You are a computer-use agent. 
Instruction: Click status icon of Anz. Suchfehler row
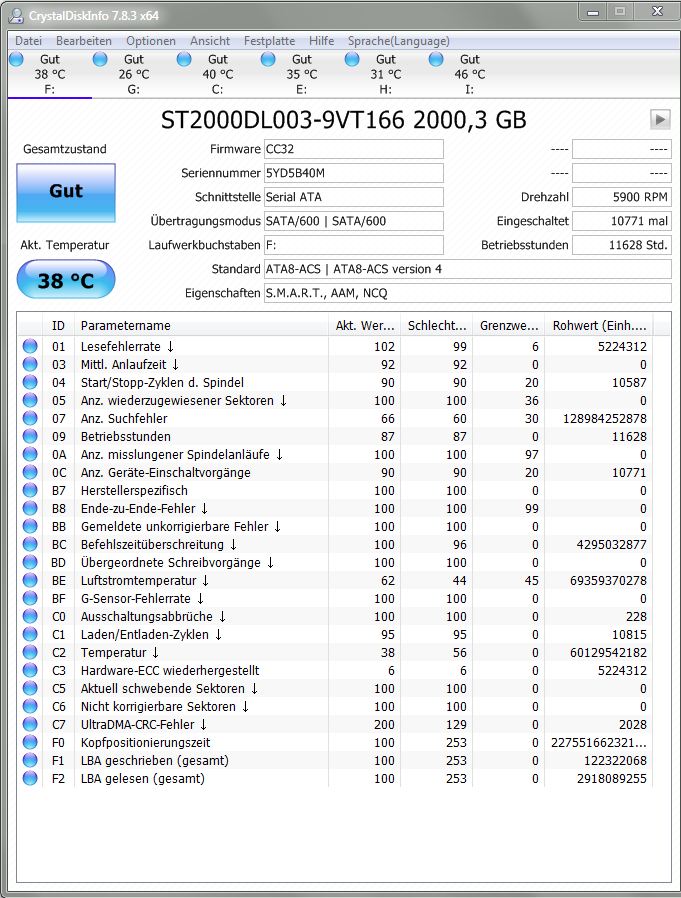point(30,418)
